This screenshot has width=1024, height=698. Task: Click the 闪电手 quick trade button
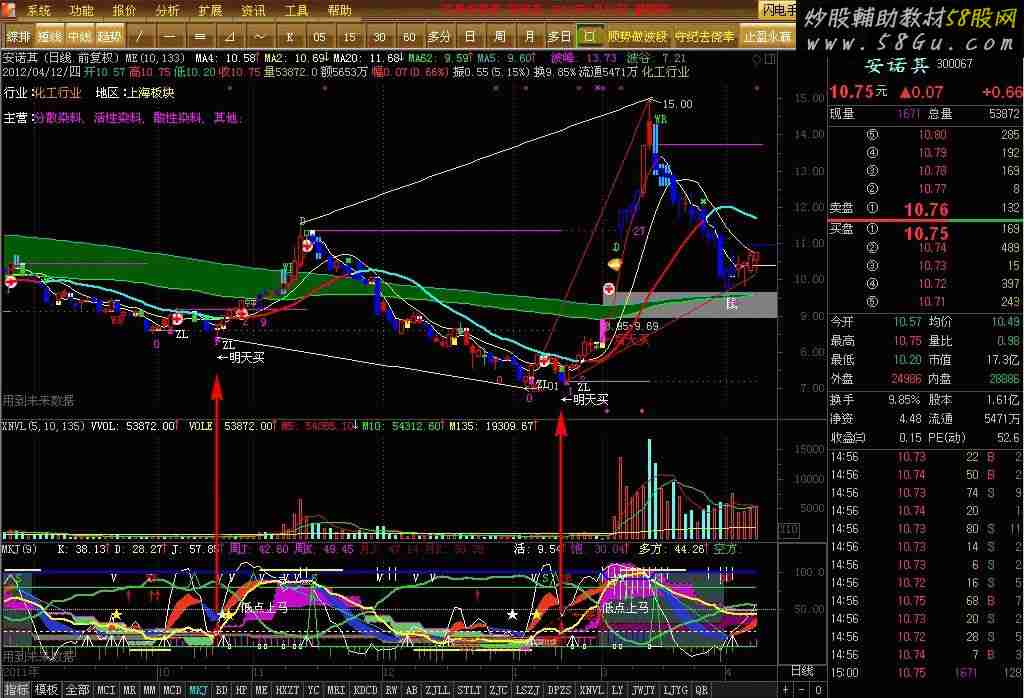click(777, 10)
